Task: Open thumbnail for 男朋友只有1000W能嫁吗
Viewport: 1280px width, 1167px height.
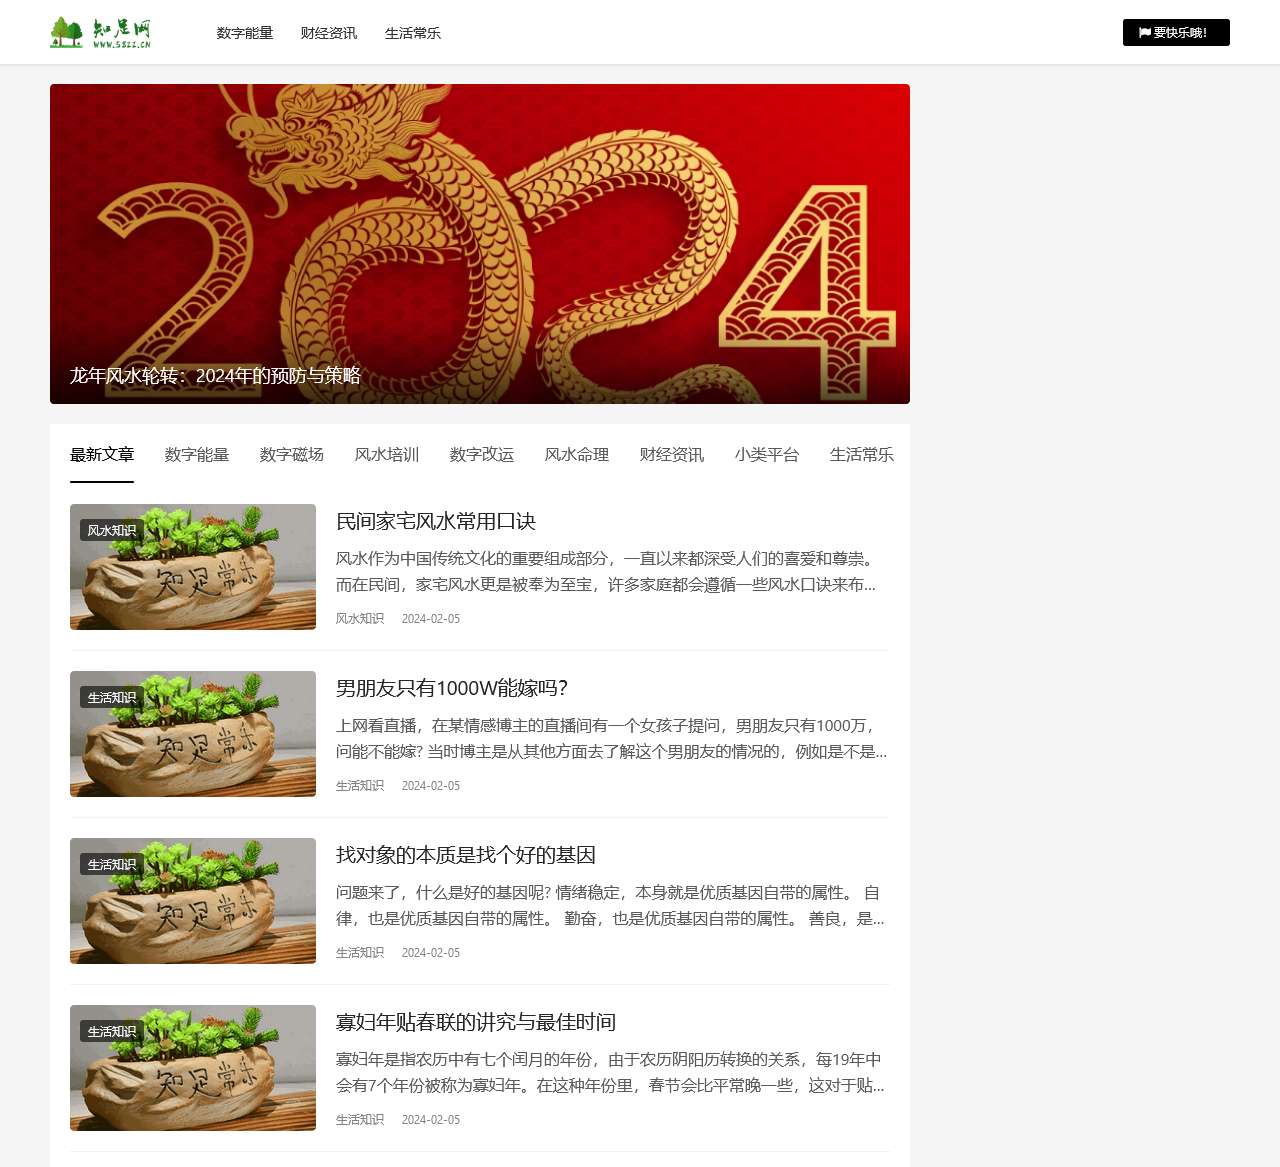Action: 193,734
